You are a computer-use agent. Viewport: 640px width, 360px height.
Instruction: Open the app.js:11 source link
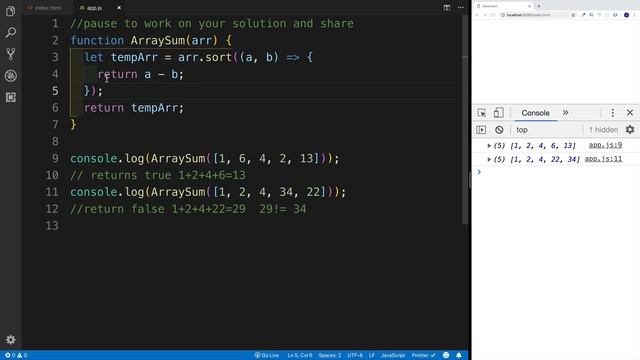(603, 159)
